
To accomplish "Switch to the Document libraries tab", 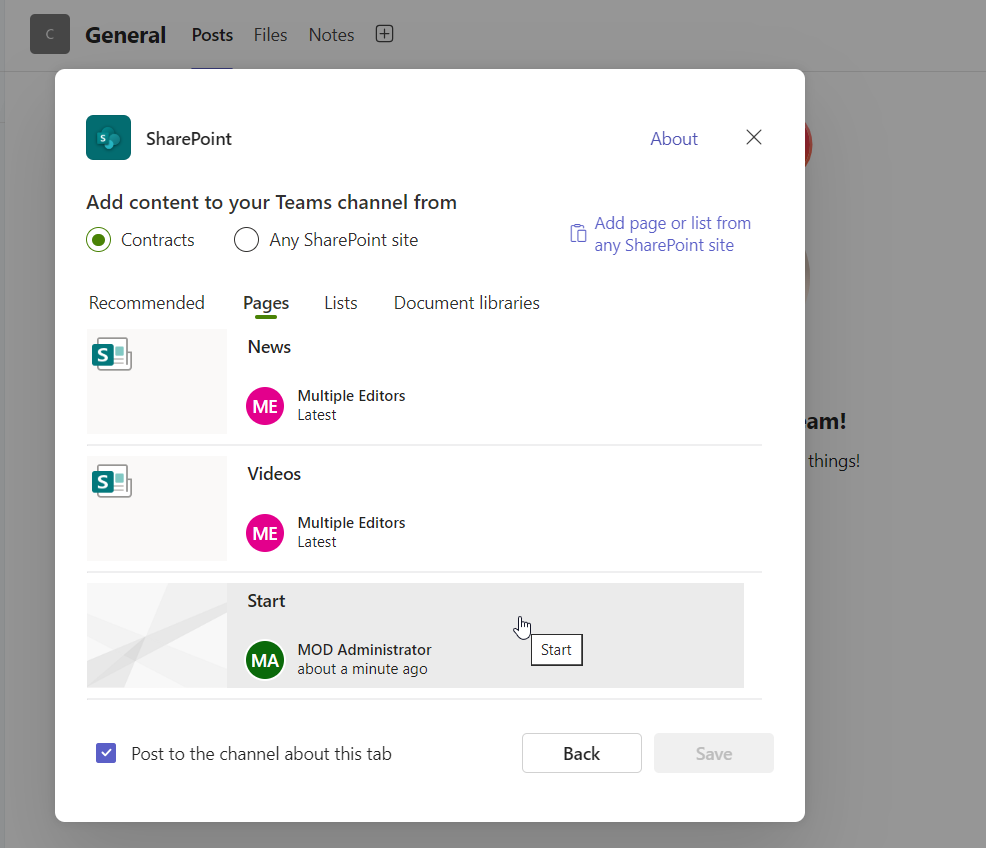I will point(466,302).
